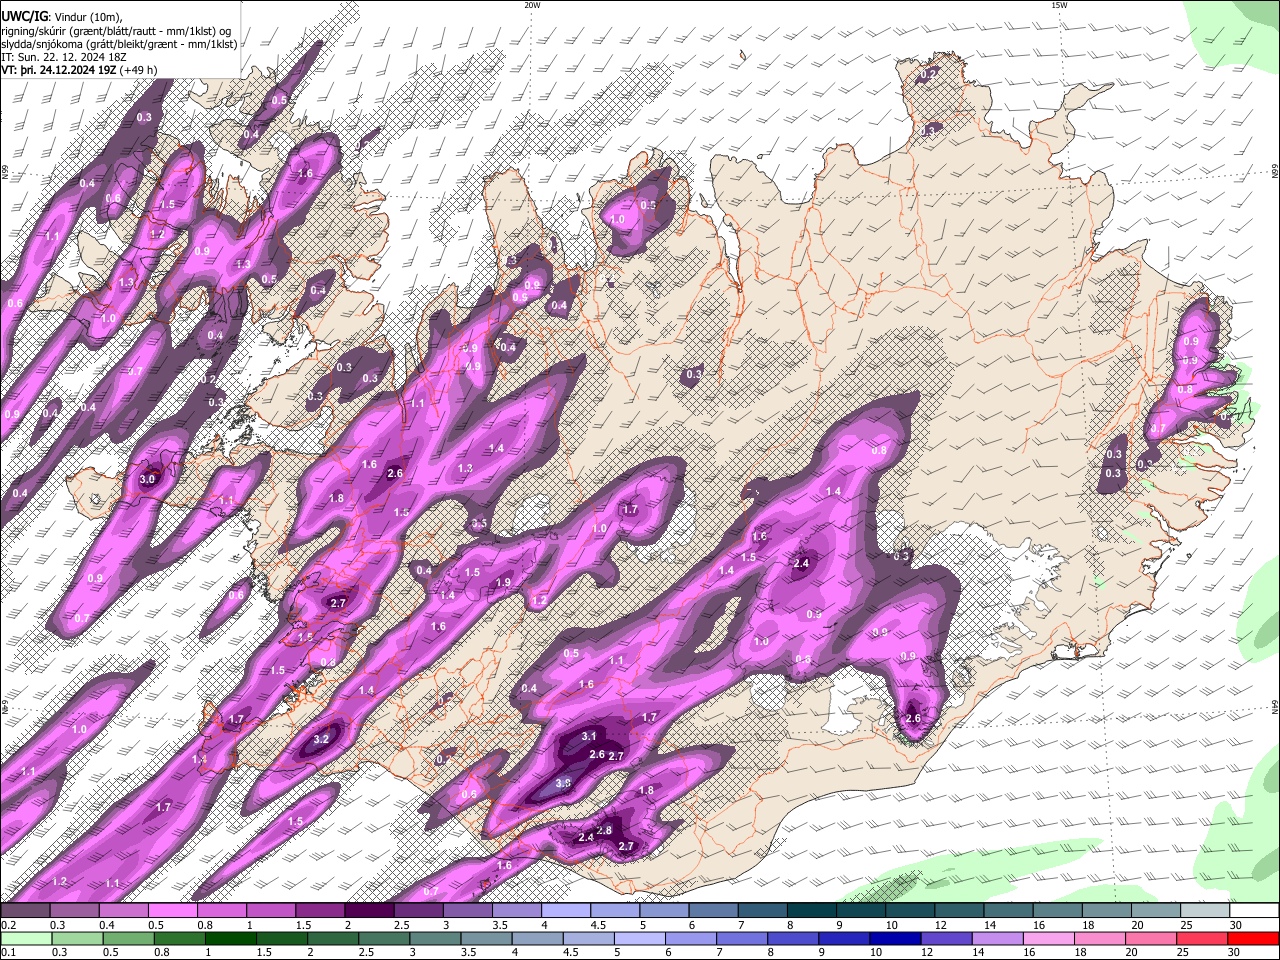The width and height of the screenshot is (1280, 960).
Task: Click snow scale swatch between 0.2 and 0.3
Action: click(x=25, y=911)
